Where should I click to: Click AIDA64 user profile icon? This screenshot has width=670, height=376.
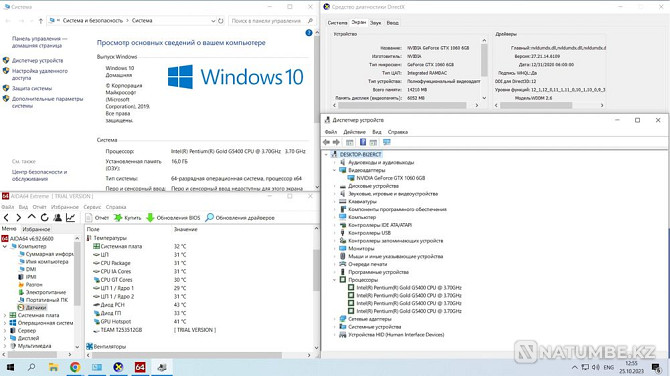pos(57,217)
